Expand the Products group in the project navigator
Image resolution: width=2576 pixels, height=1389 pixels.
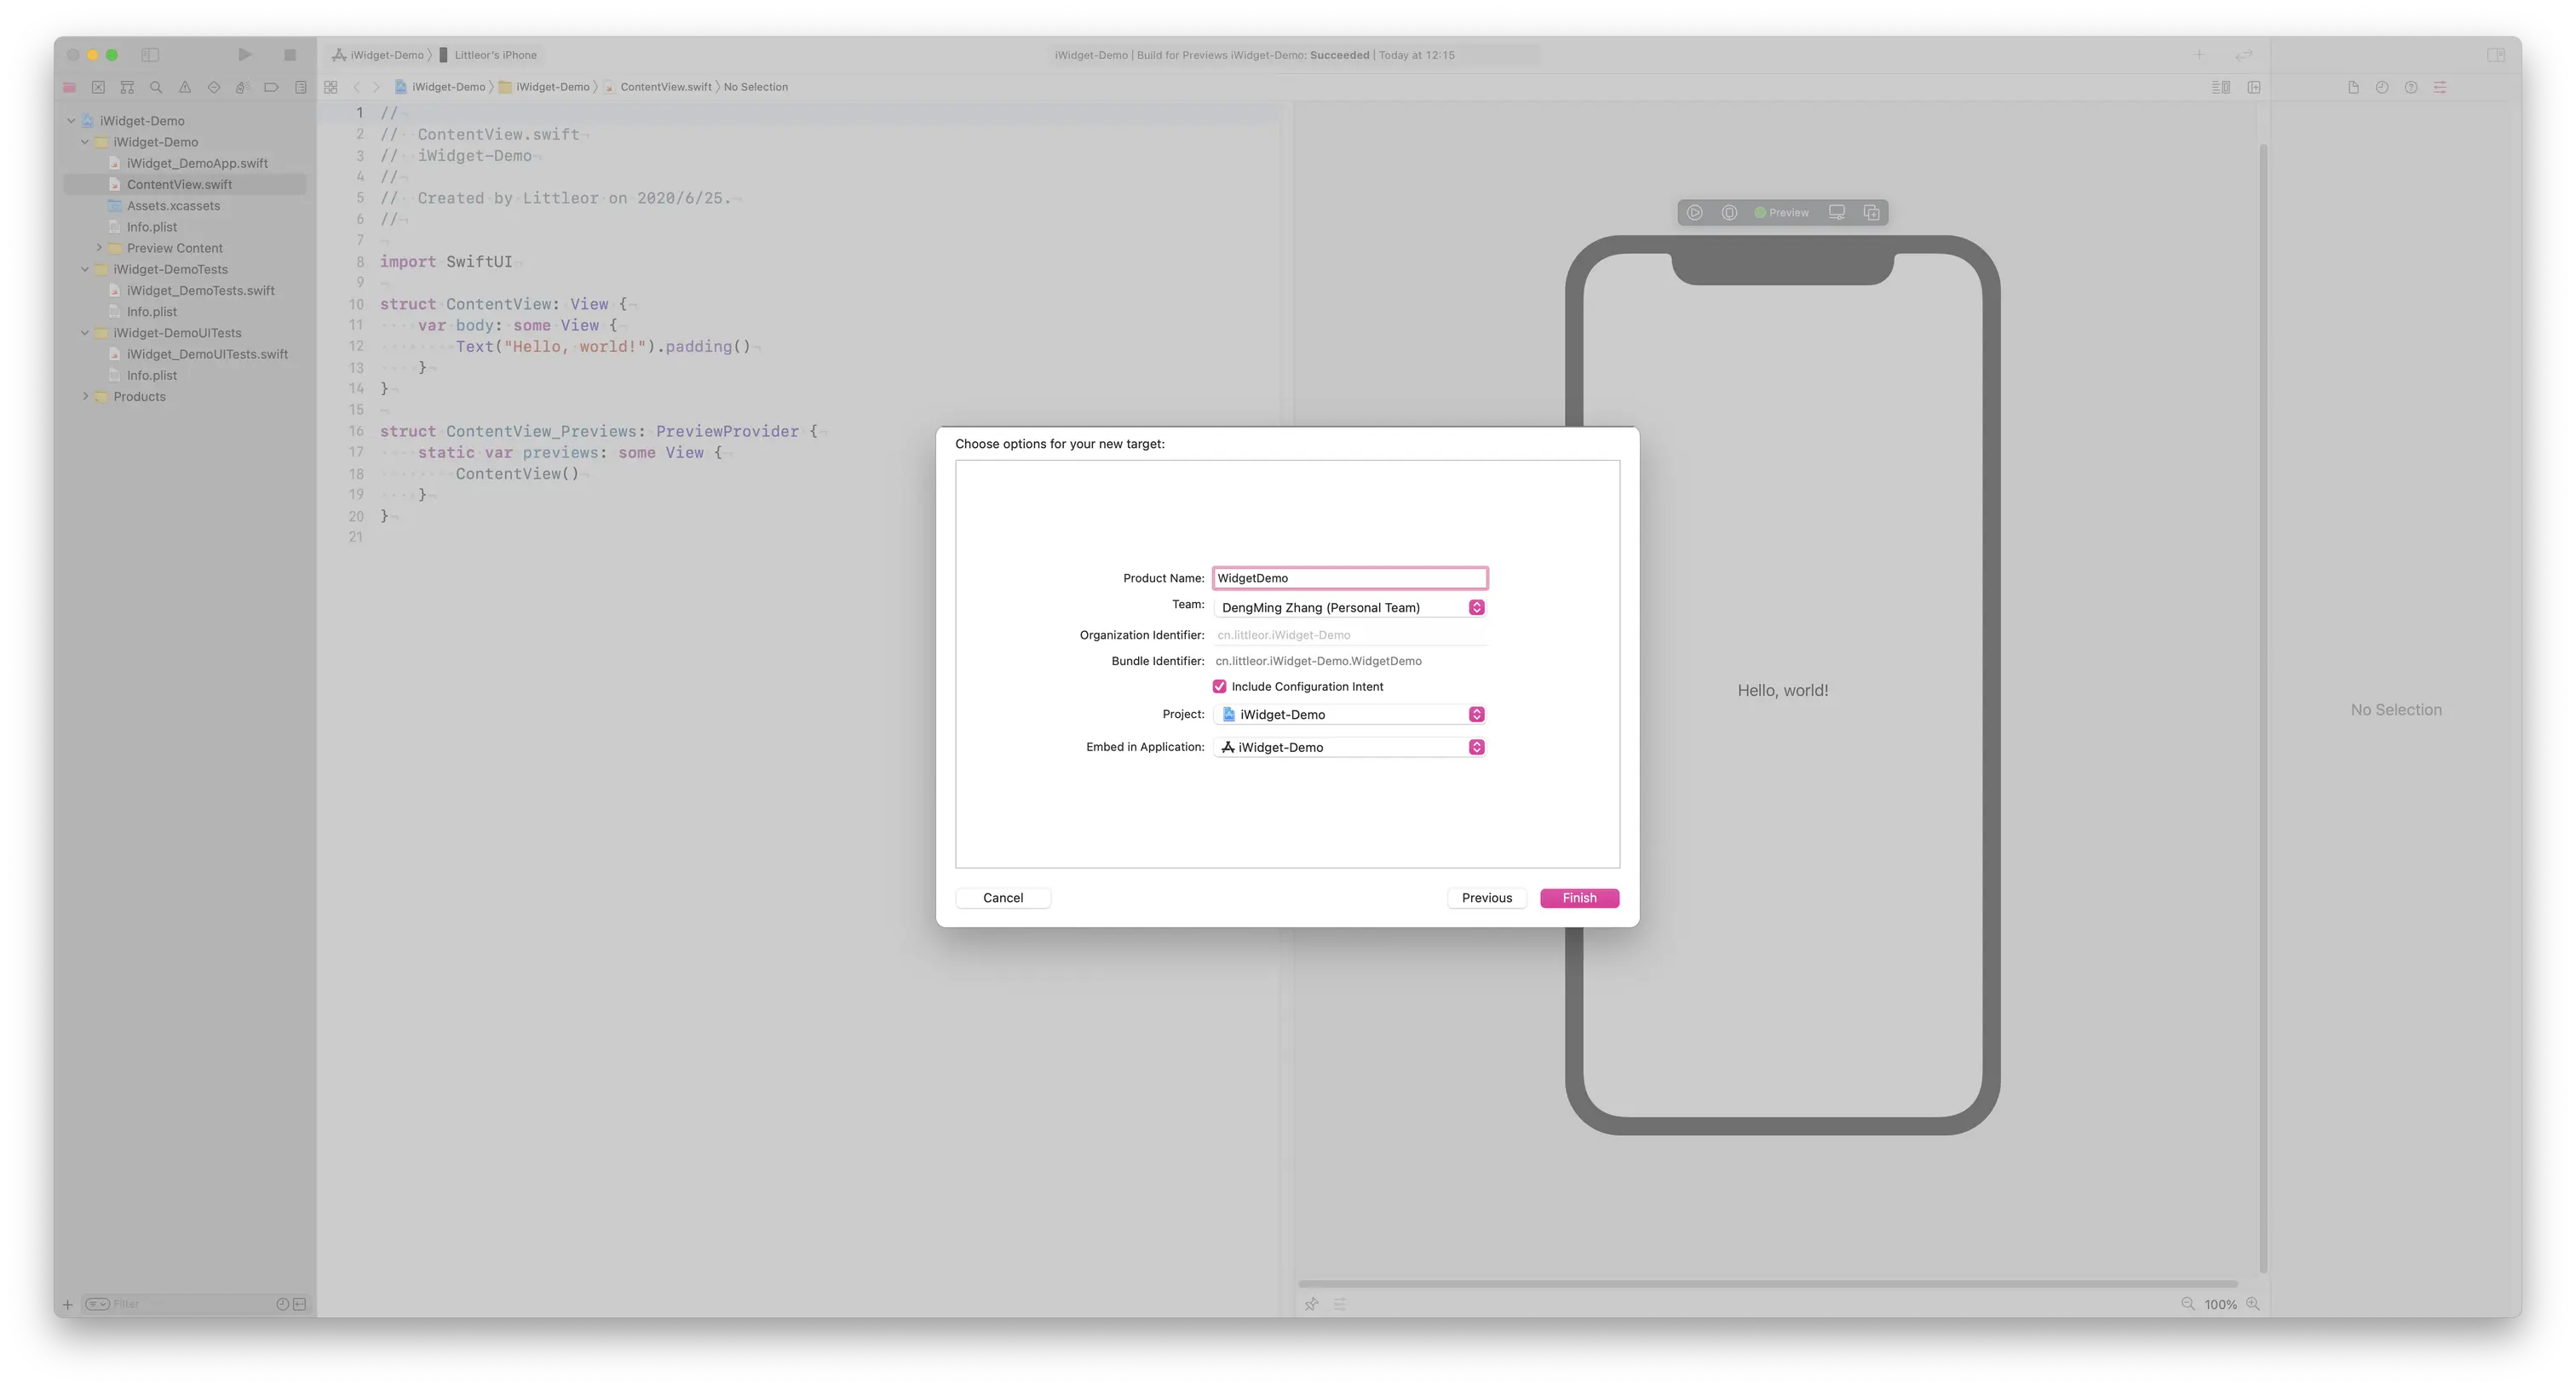click(86, 396)
